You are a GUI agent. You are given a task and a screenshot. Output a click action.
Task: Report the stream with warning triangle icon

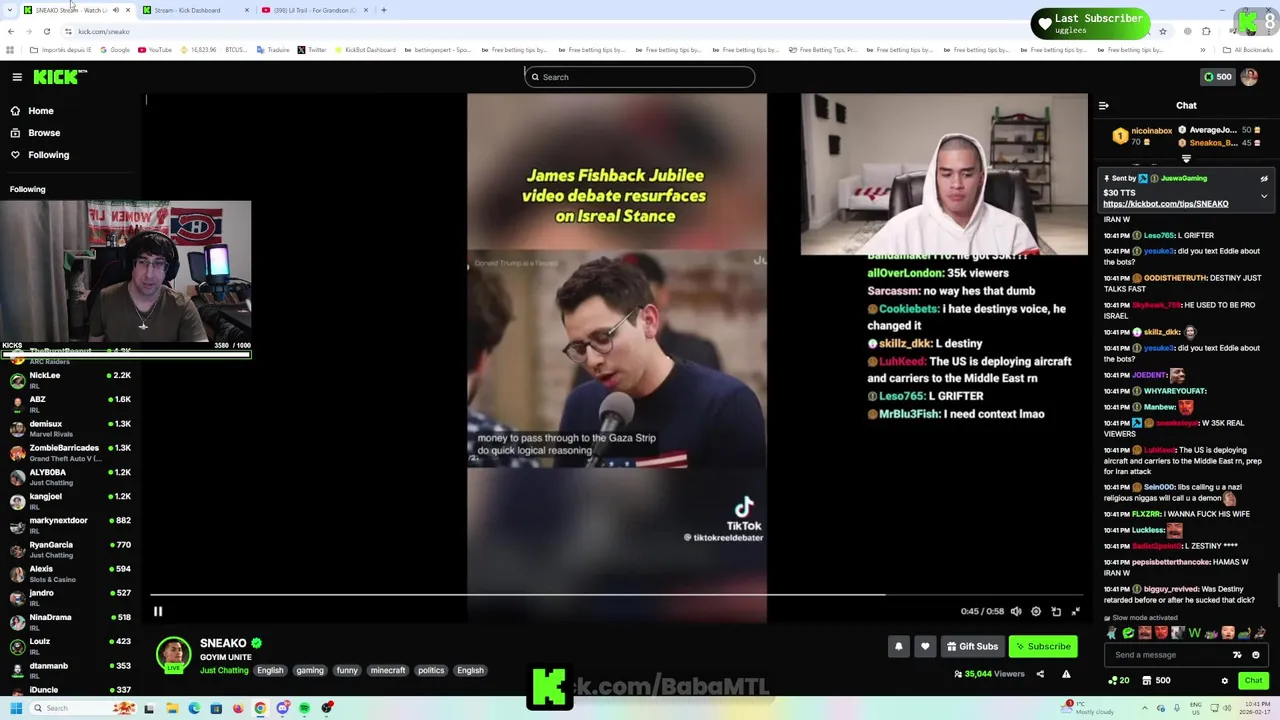pyautogui.click(x=1066, y=674)
